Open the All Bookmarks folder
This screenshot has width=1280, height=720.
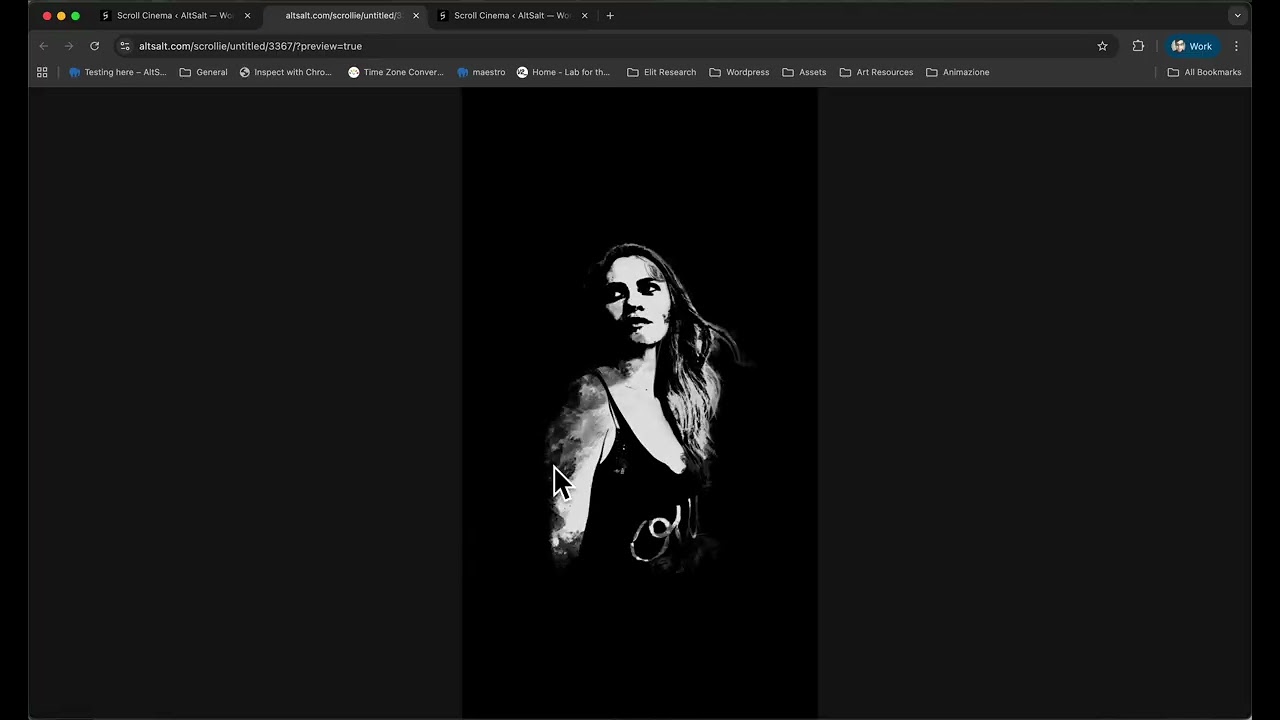coord(1204,72)
